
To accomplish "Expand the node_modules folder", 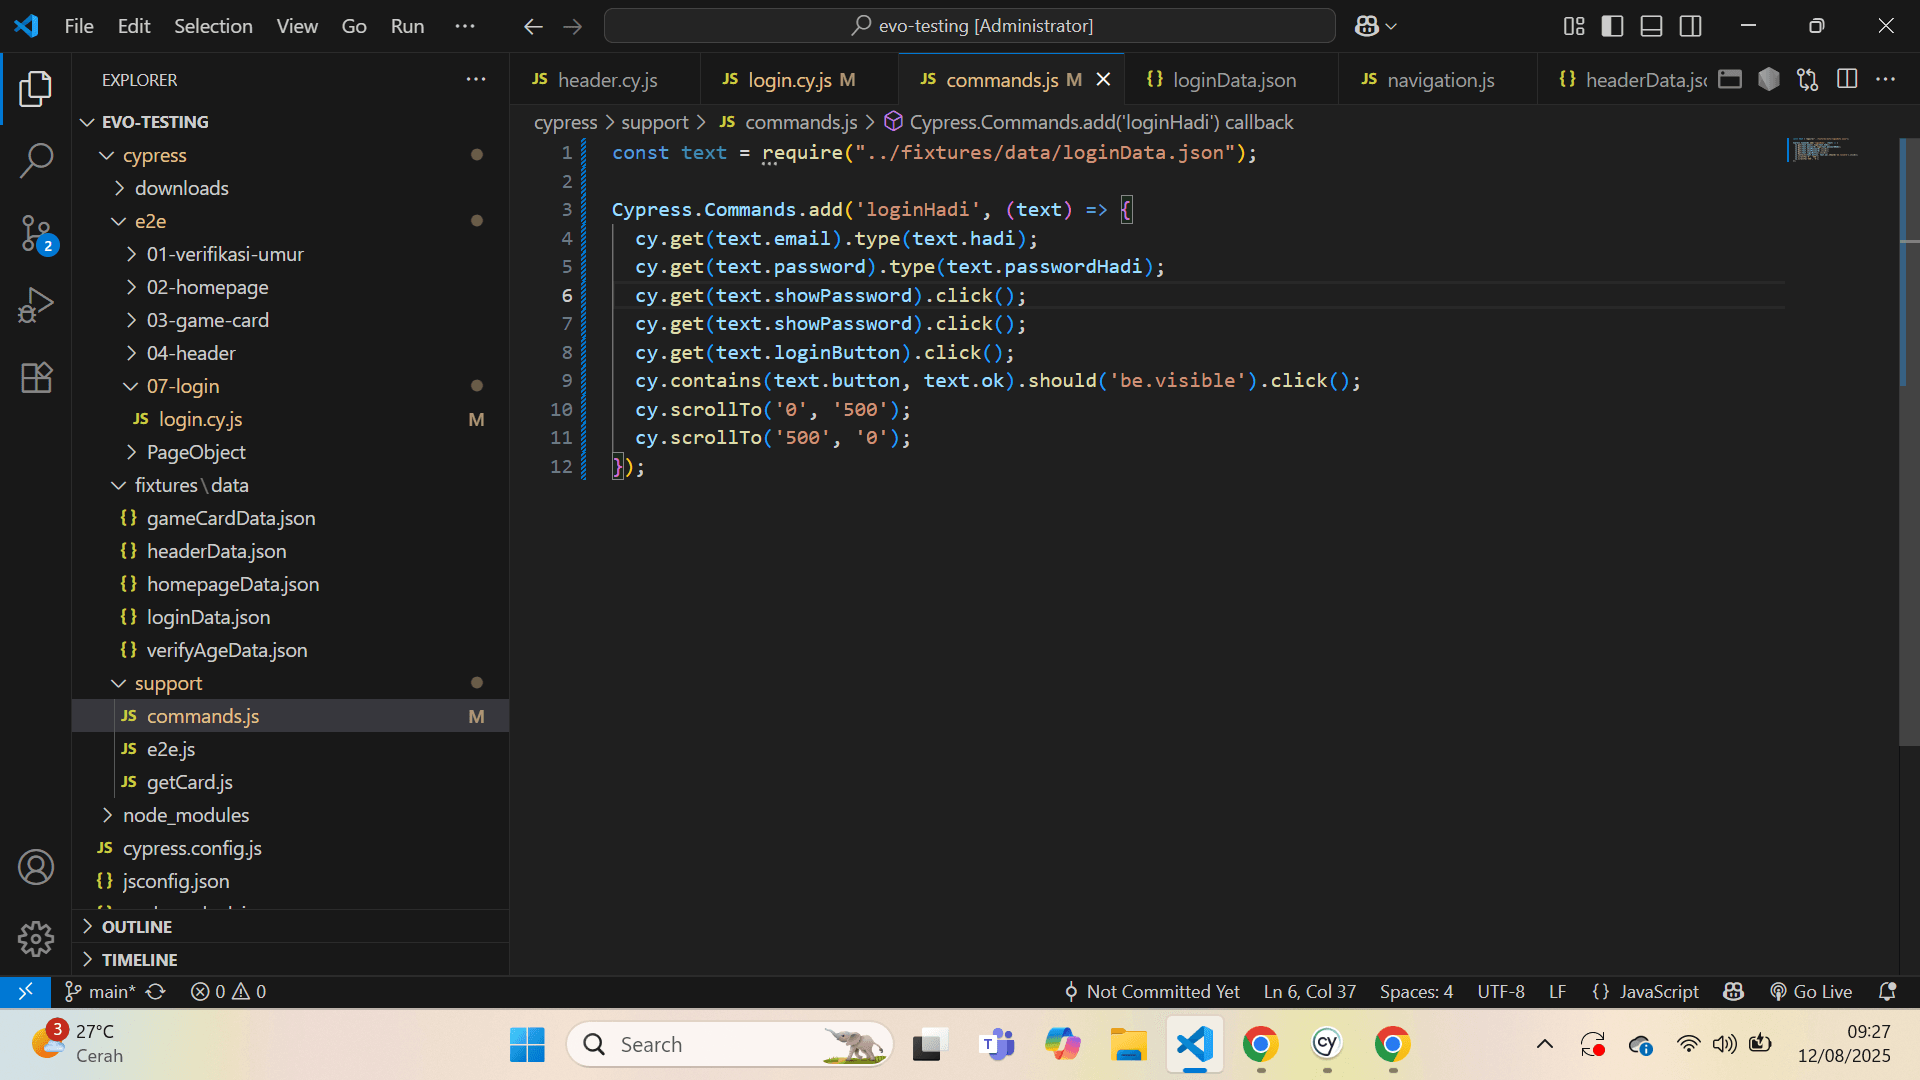I will 185,815.
